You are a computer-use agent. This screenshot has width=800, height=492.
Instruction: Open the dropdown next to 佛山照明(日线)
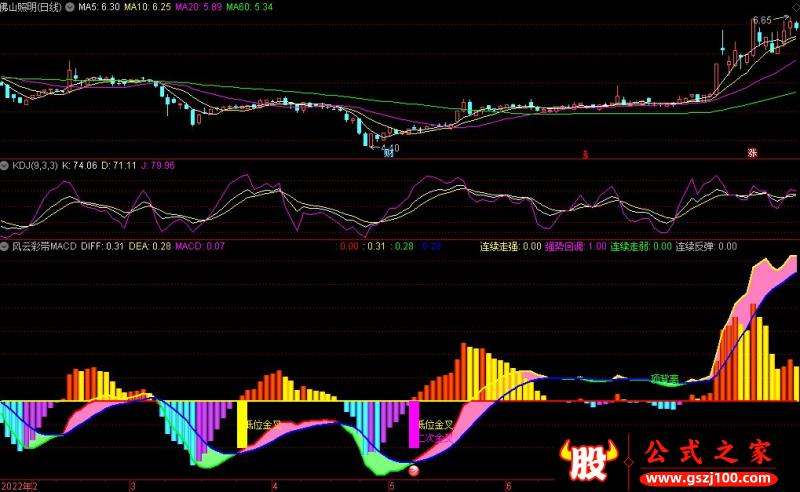(x=70, y=7)
